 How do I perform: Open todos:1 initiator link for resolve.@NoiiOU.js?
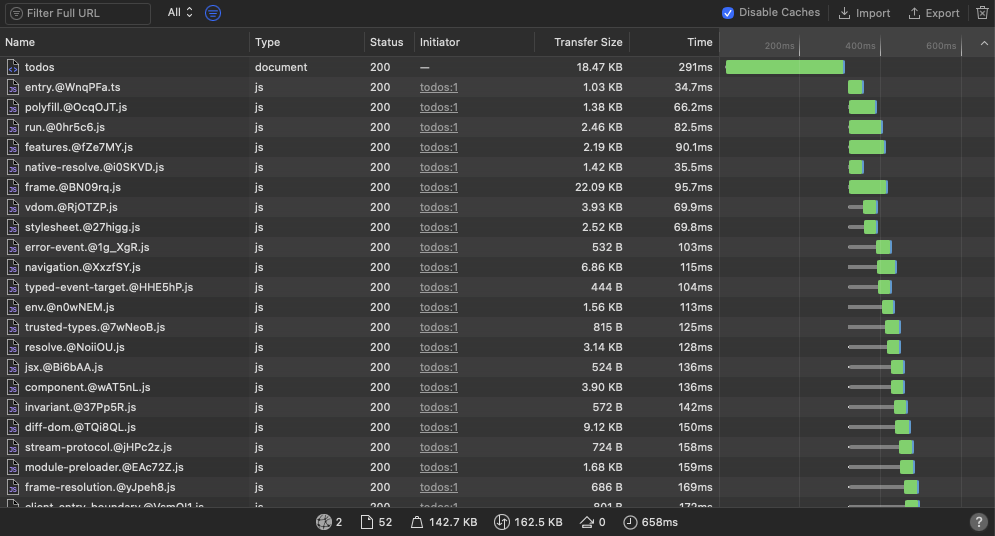point(438,347)
